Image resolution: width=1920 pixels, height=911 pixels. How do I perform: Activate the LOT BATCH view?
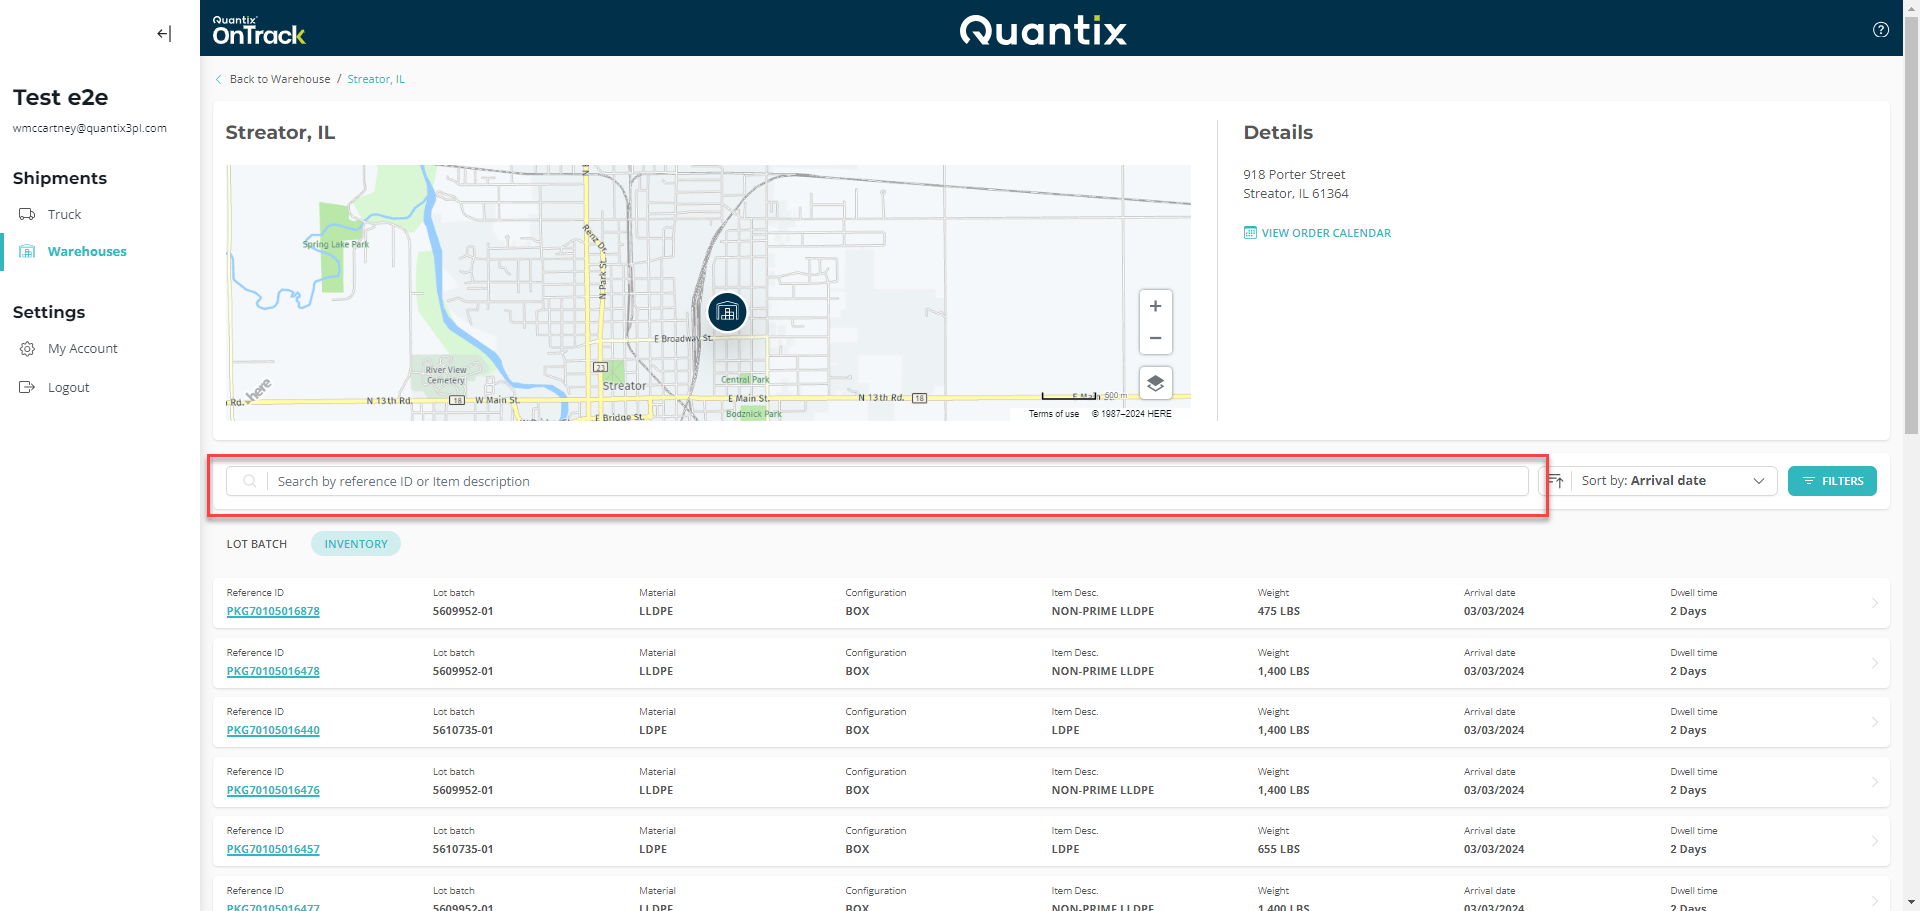click(x=256, y=543)
